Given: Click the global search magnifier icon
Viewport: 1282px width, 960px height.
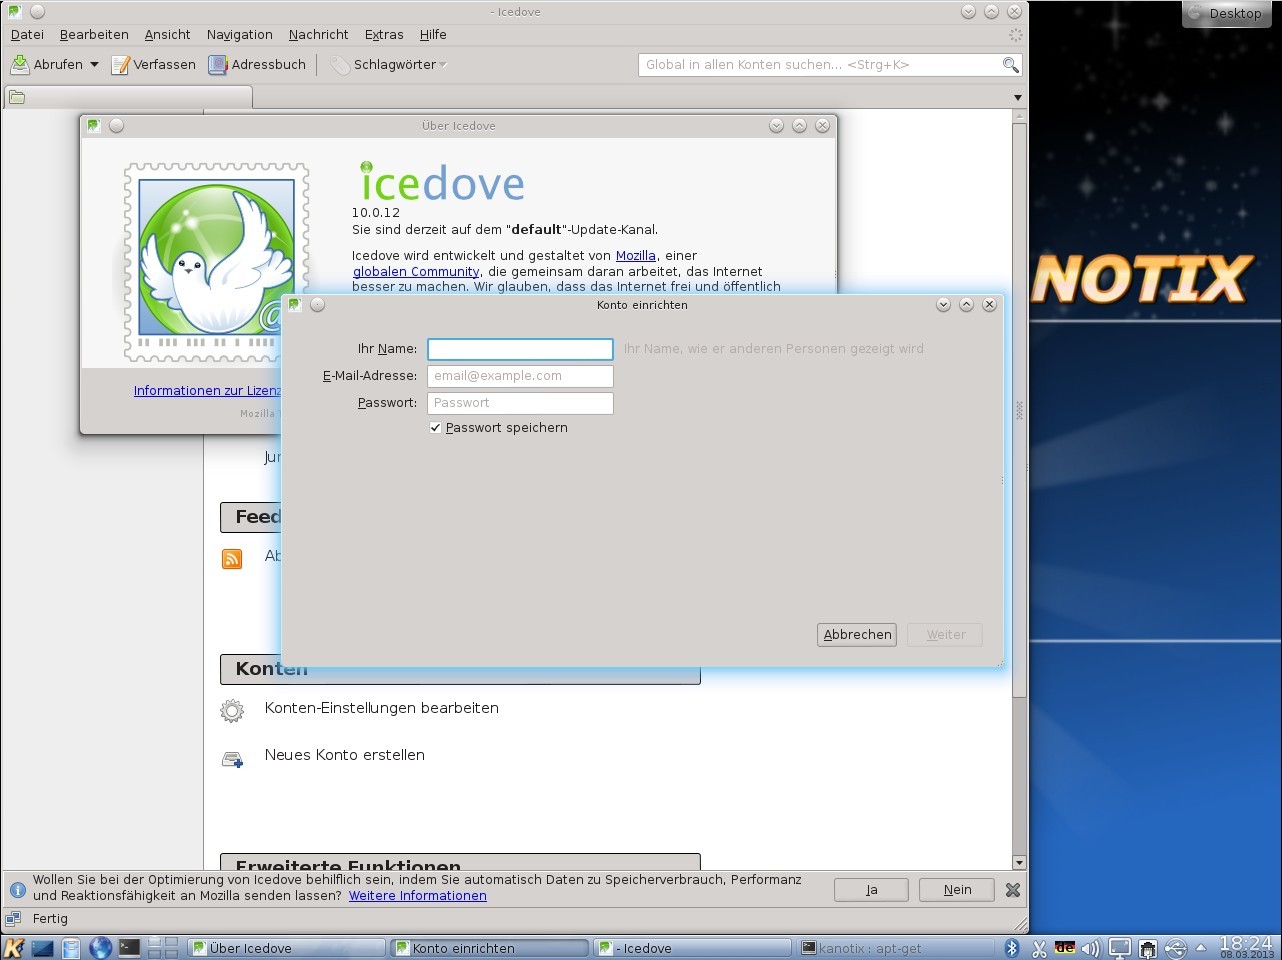Looking at the screenshot, I should click(1010, 65).
